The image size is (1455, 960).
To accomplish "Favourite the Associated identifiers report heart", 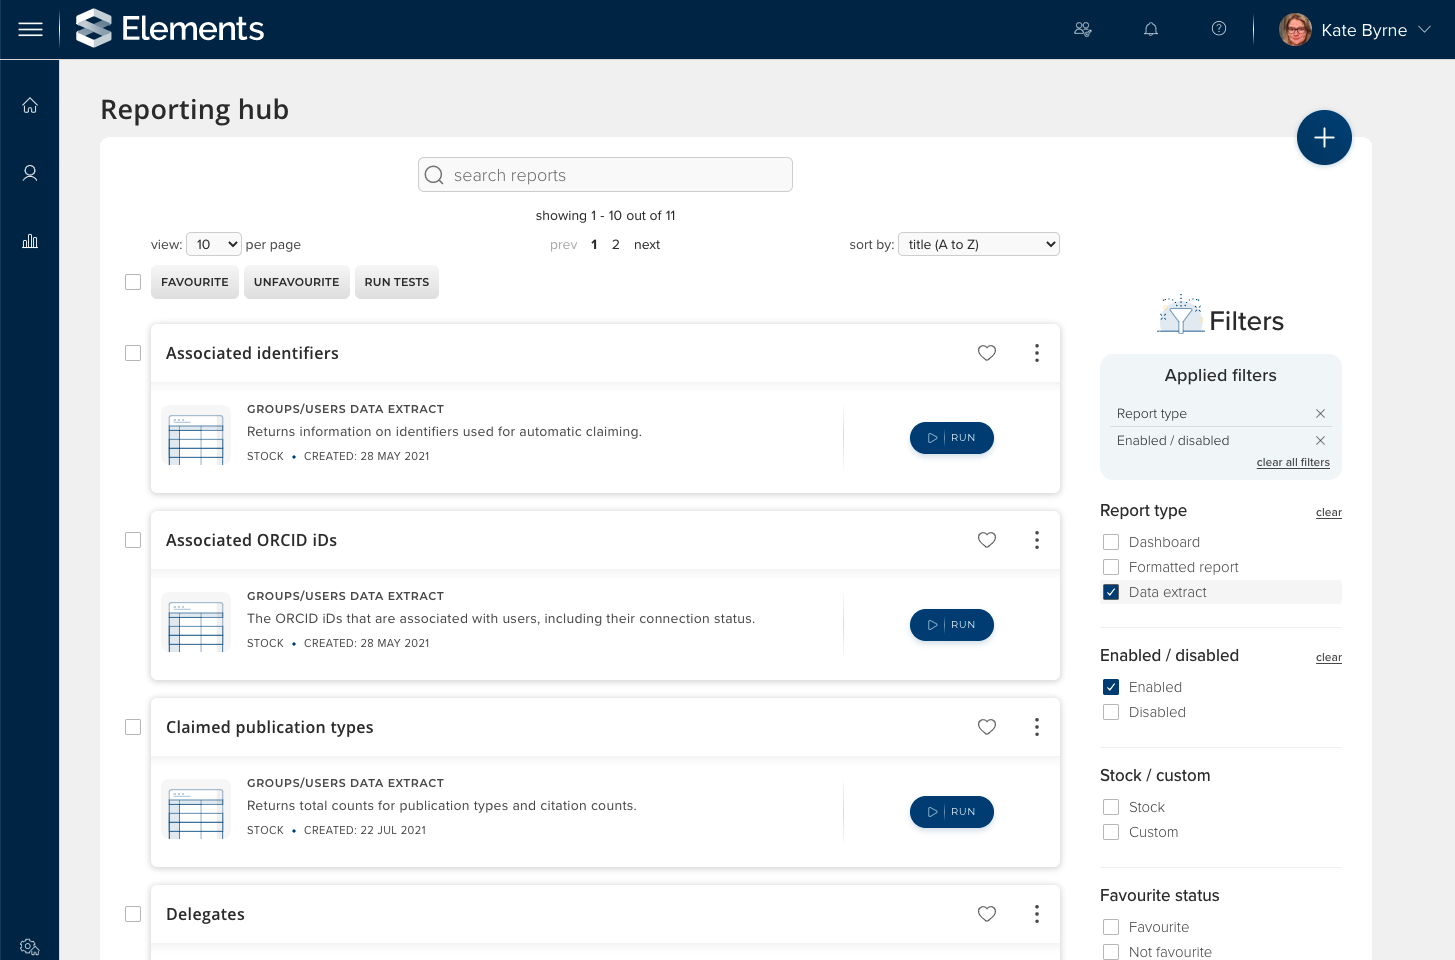I will pos(986,353).
